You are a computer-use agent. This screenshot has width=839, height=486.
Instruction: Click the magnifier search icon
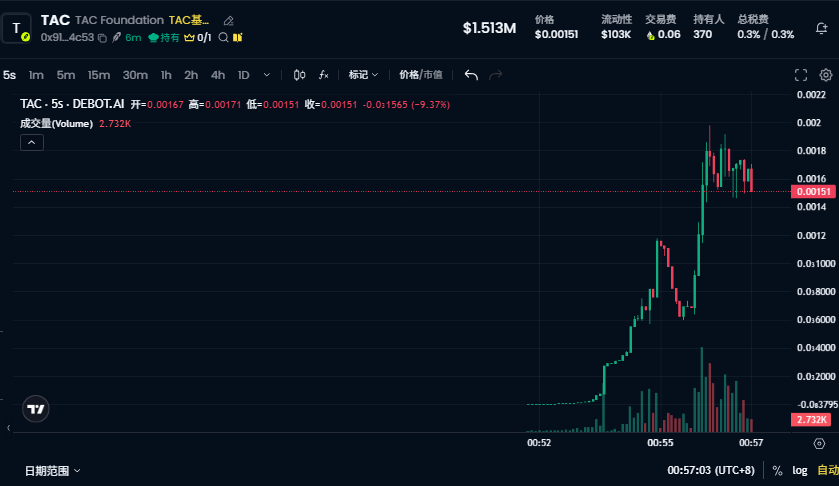coord(224,37)
